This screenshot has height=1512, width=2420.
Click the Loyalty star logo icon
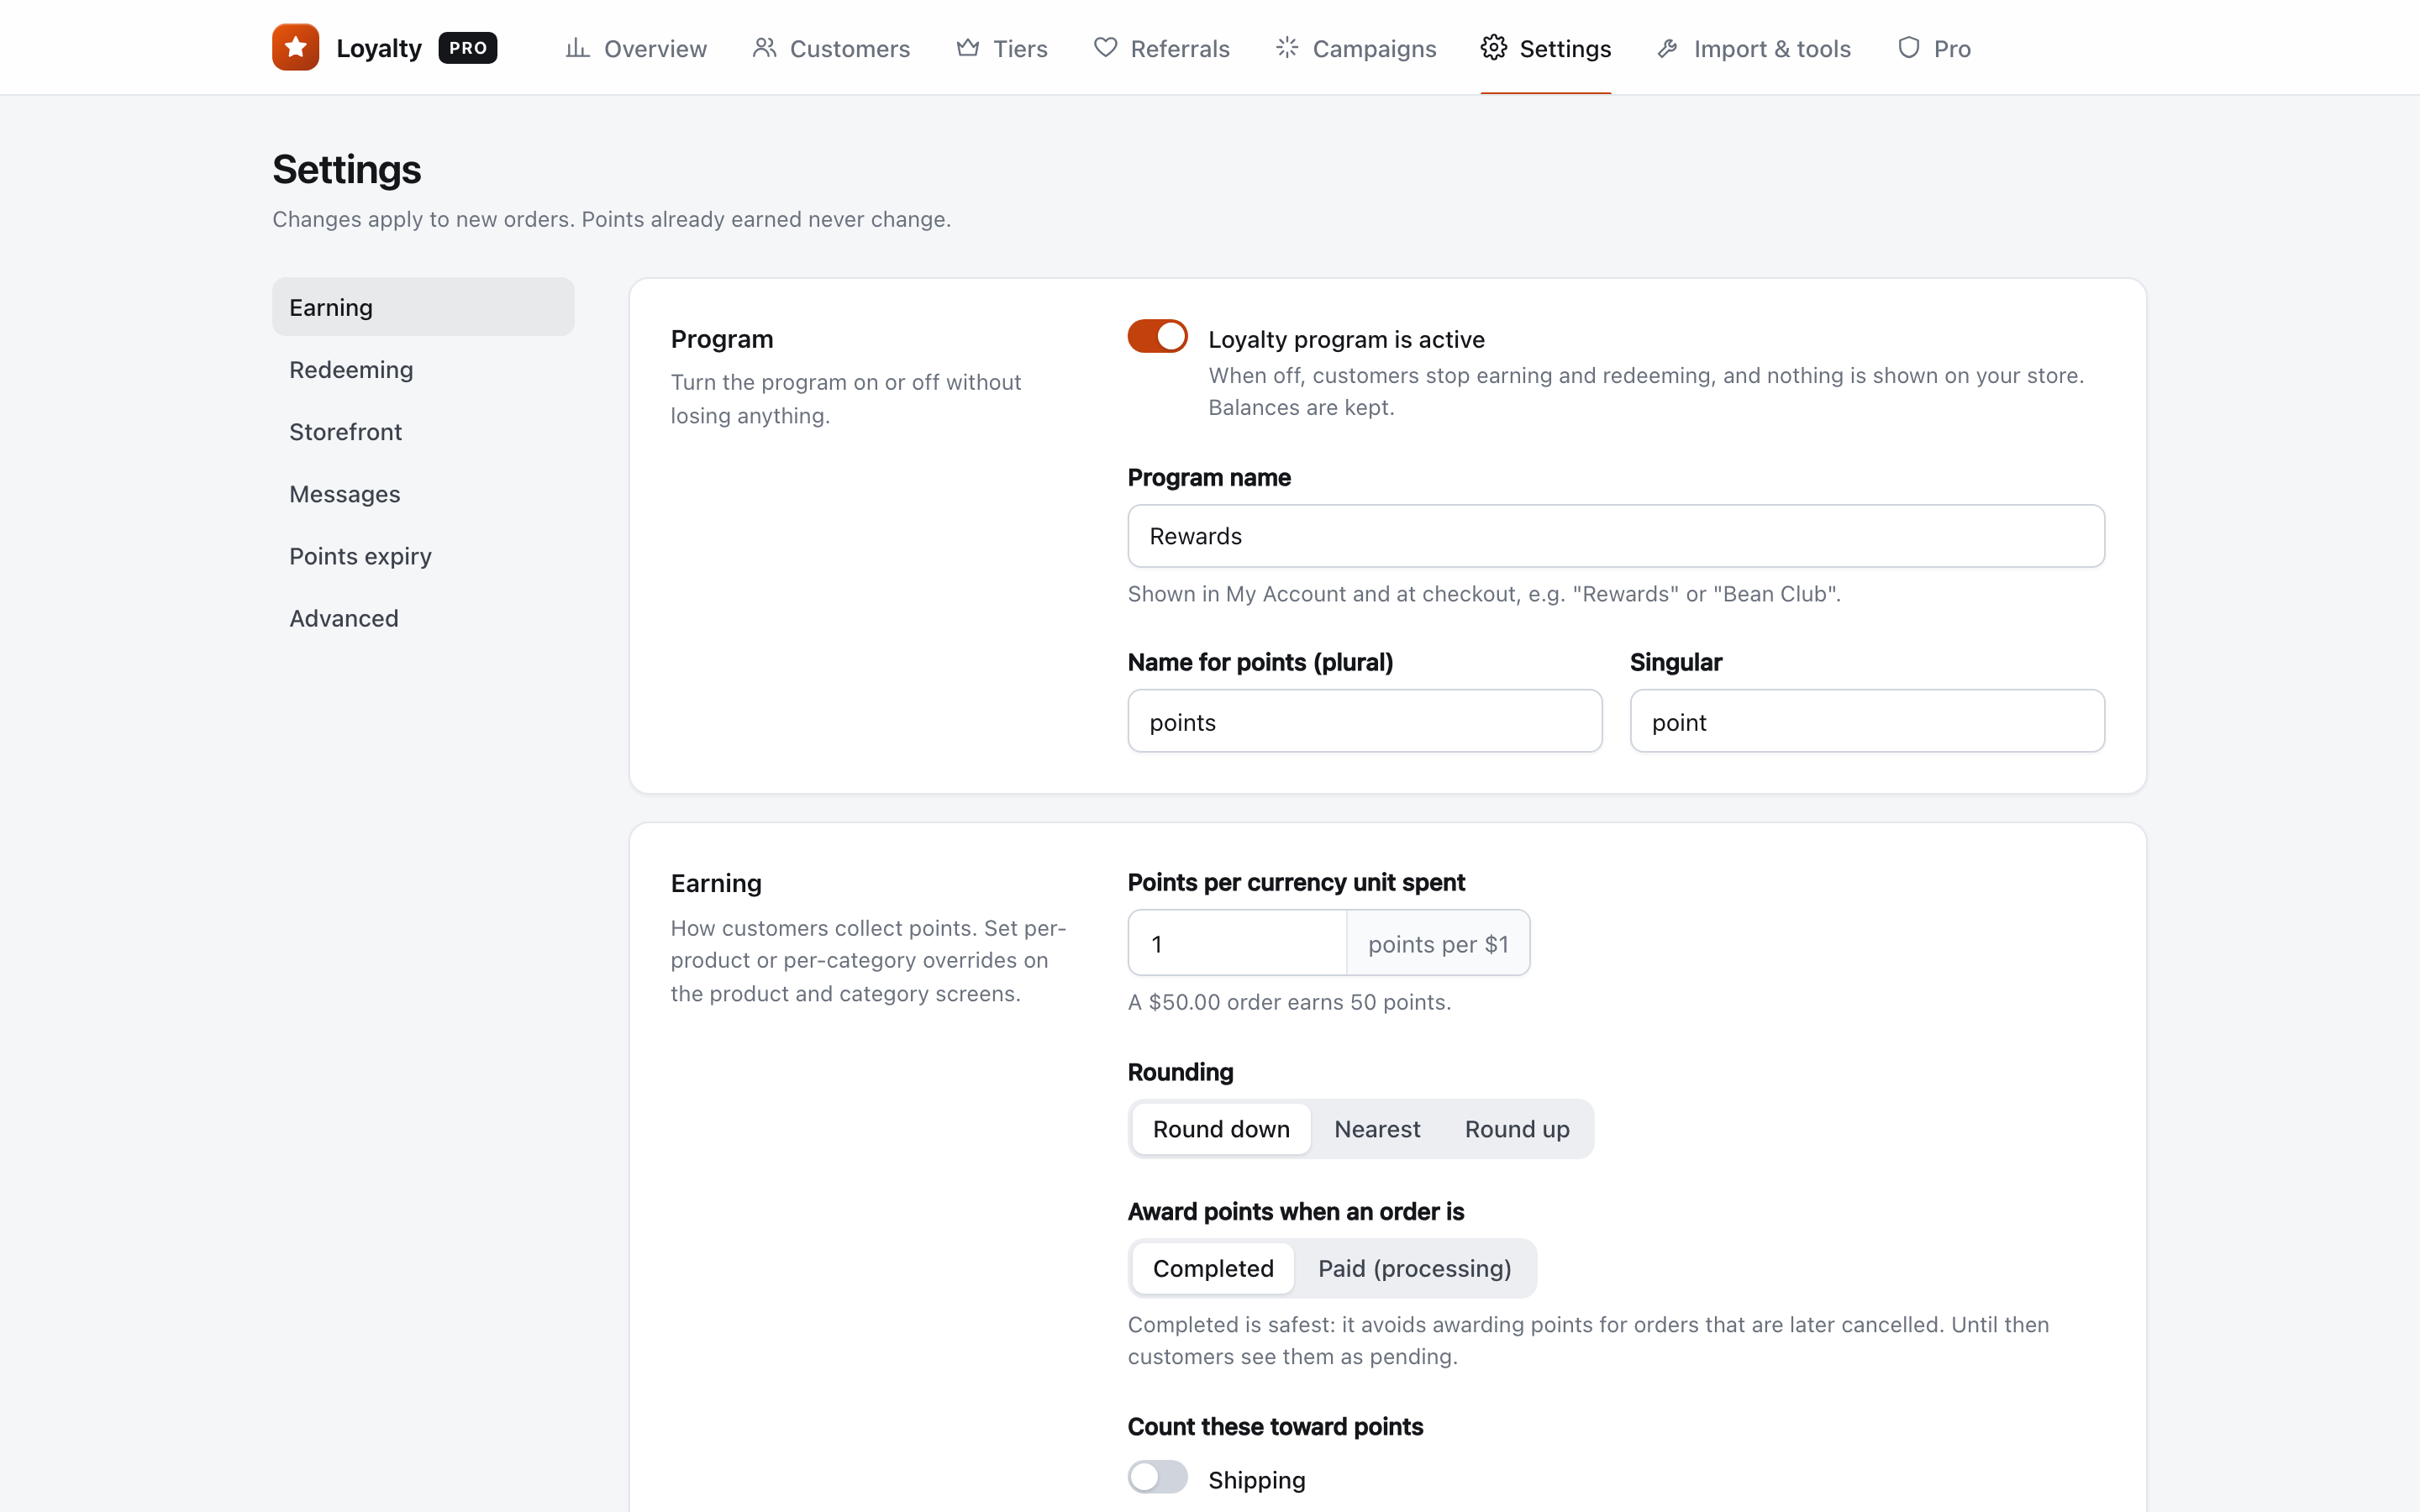(295, 47)
